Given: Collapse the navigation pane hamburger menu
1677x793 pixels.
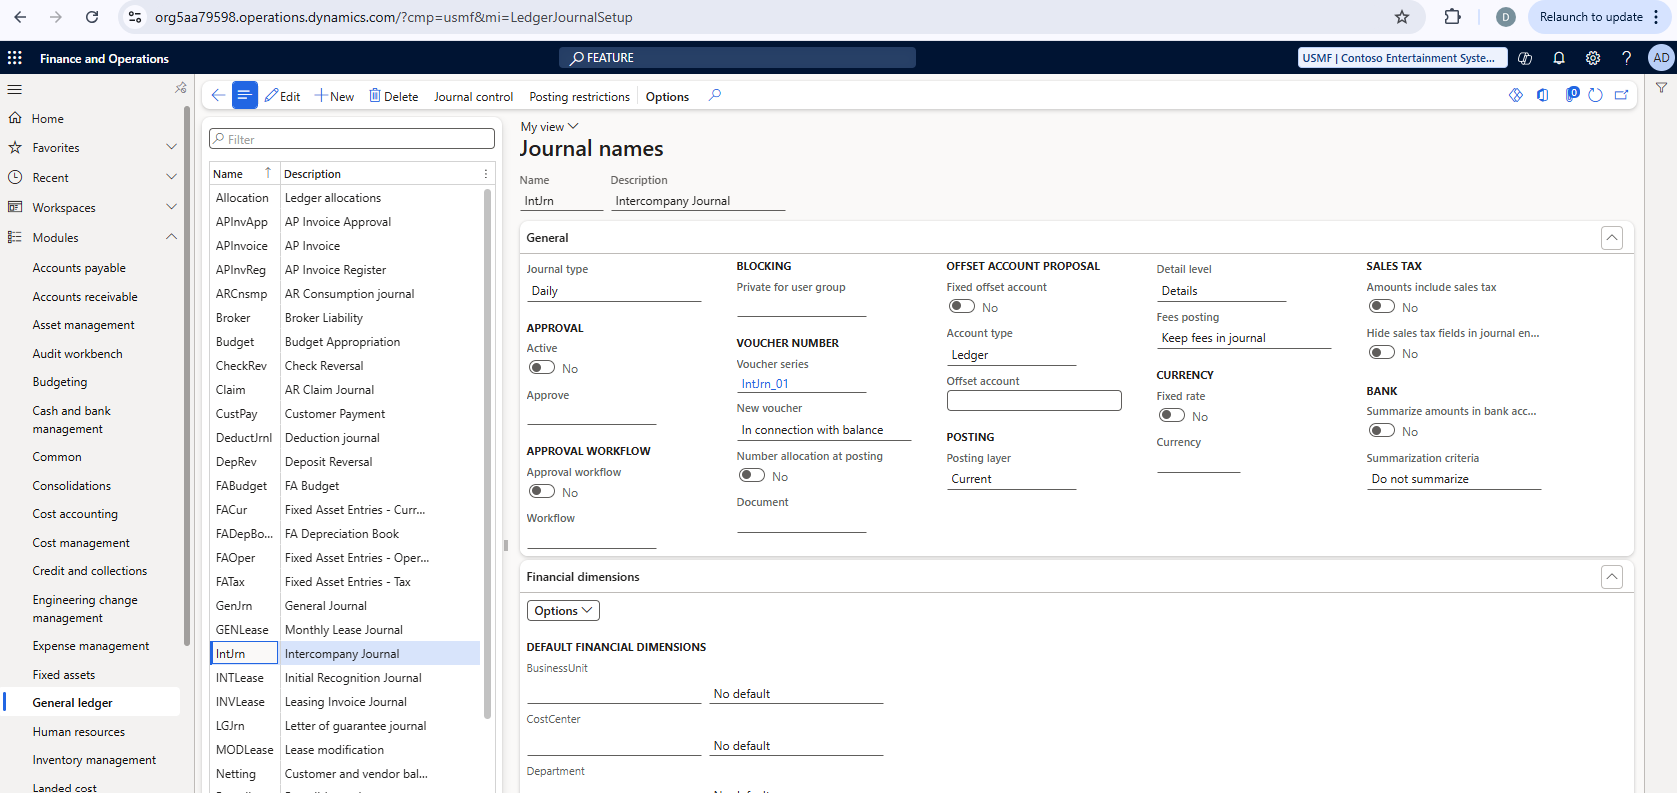Looking at the screenshot, I should coord(15,89).
